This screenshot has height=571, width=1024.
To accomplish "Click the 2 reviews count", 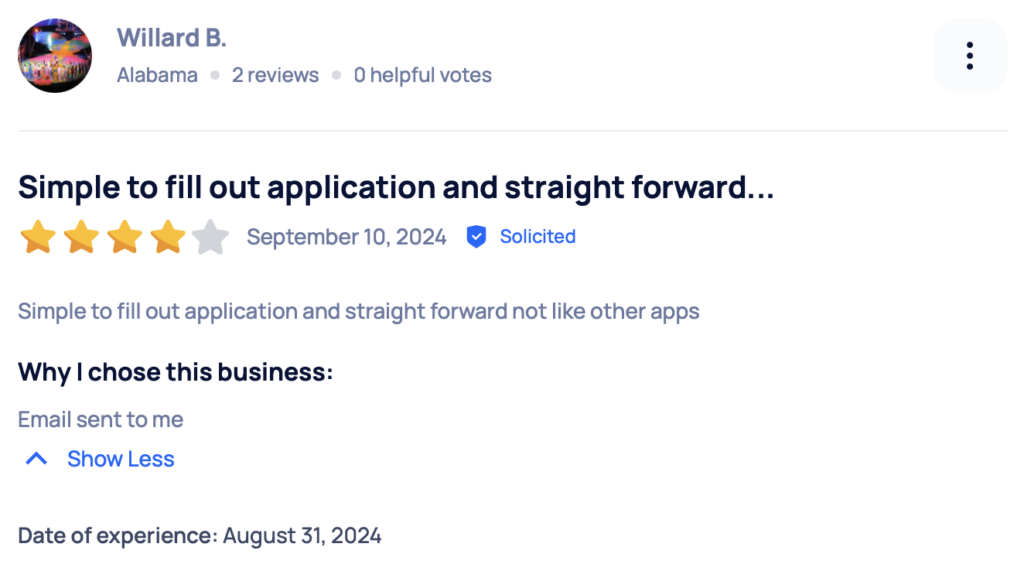I will tap(275, 75).
